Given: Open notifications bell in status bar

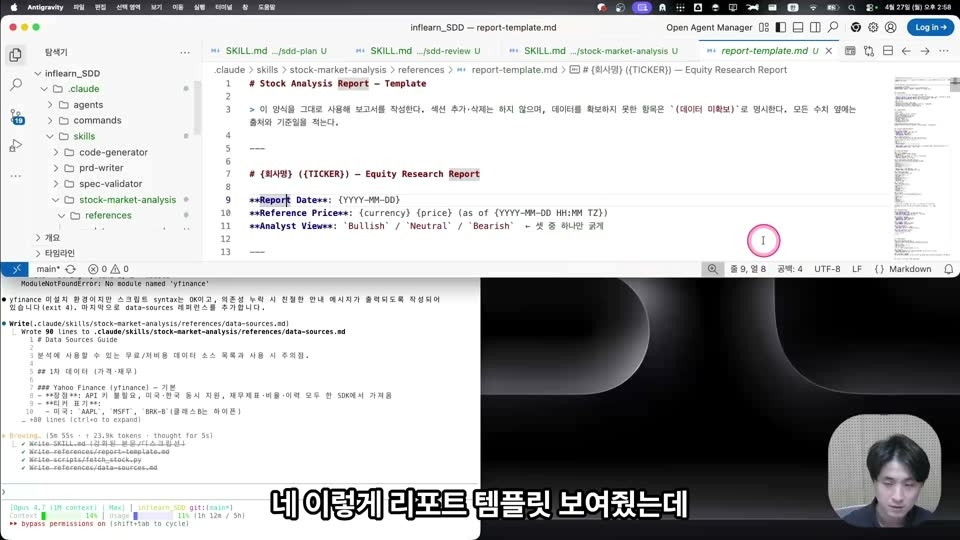Looking at the screenshot, I should [948, 269].
